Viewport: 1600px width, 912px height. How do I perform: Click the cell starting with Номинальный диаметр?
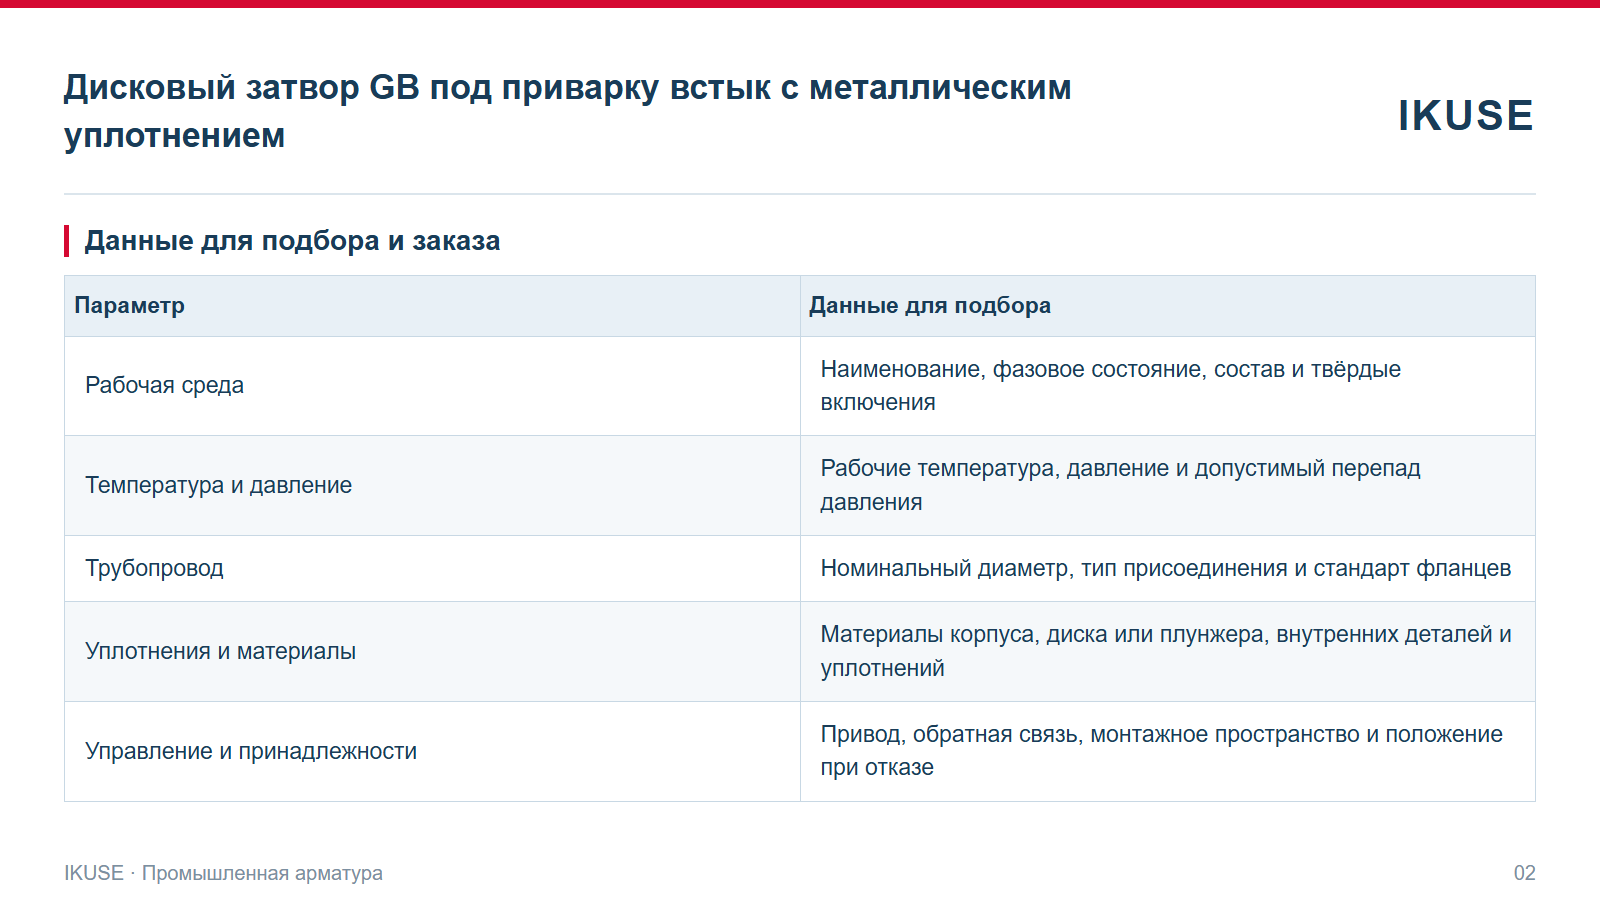pos(1168,569)
